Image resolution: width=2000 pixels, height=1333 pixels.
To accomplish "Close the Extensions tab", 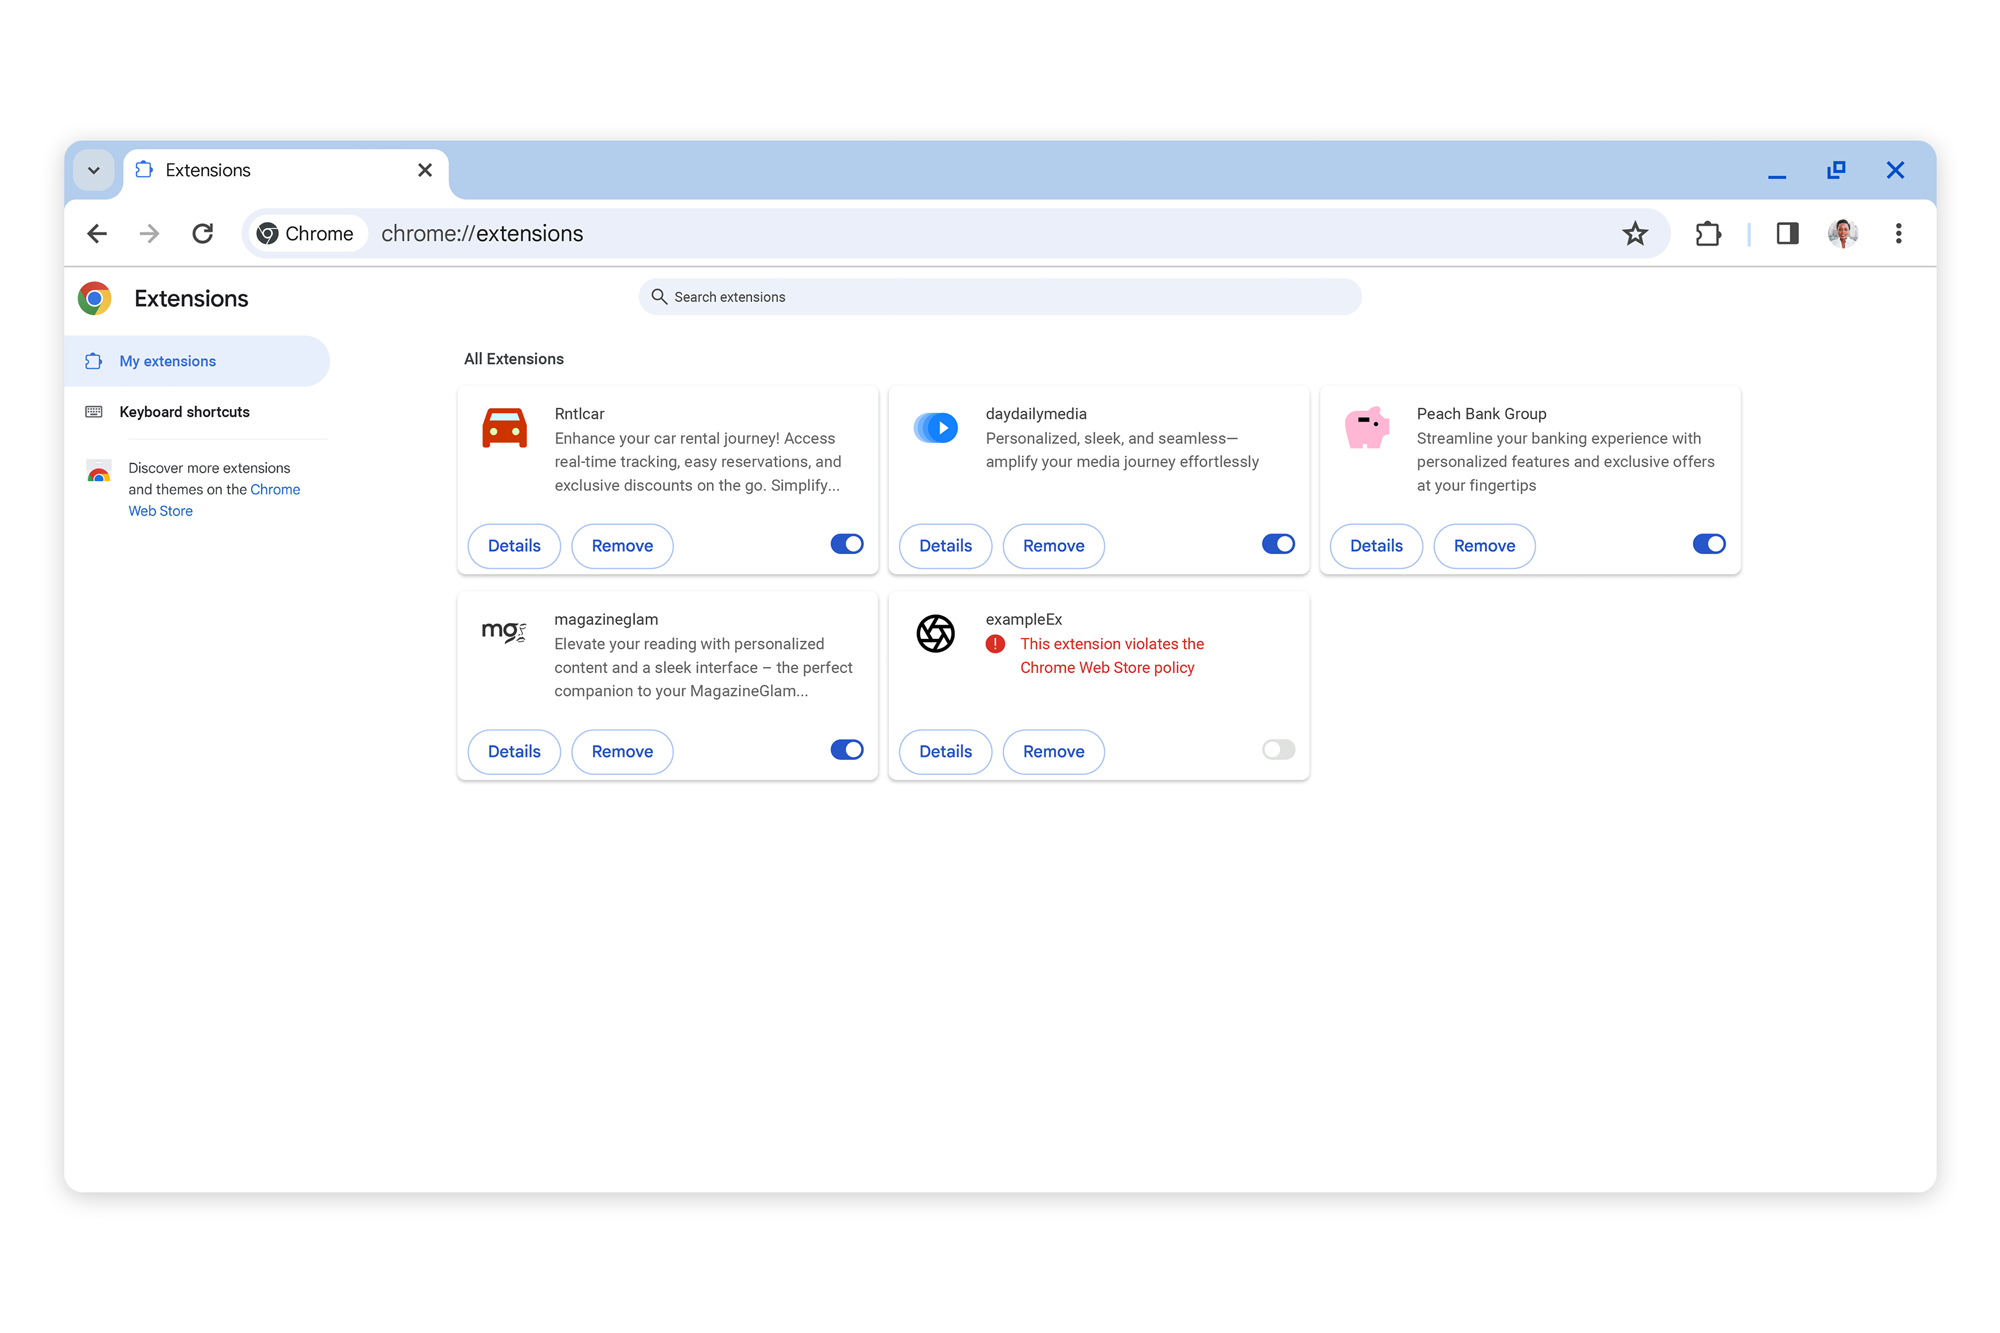I will [425, 170].
